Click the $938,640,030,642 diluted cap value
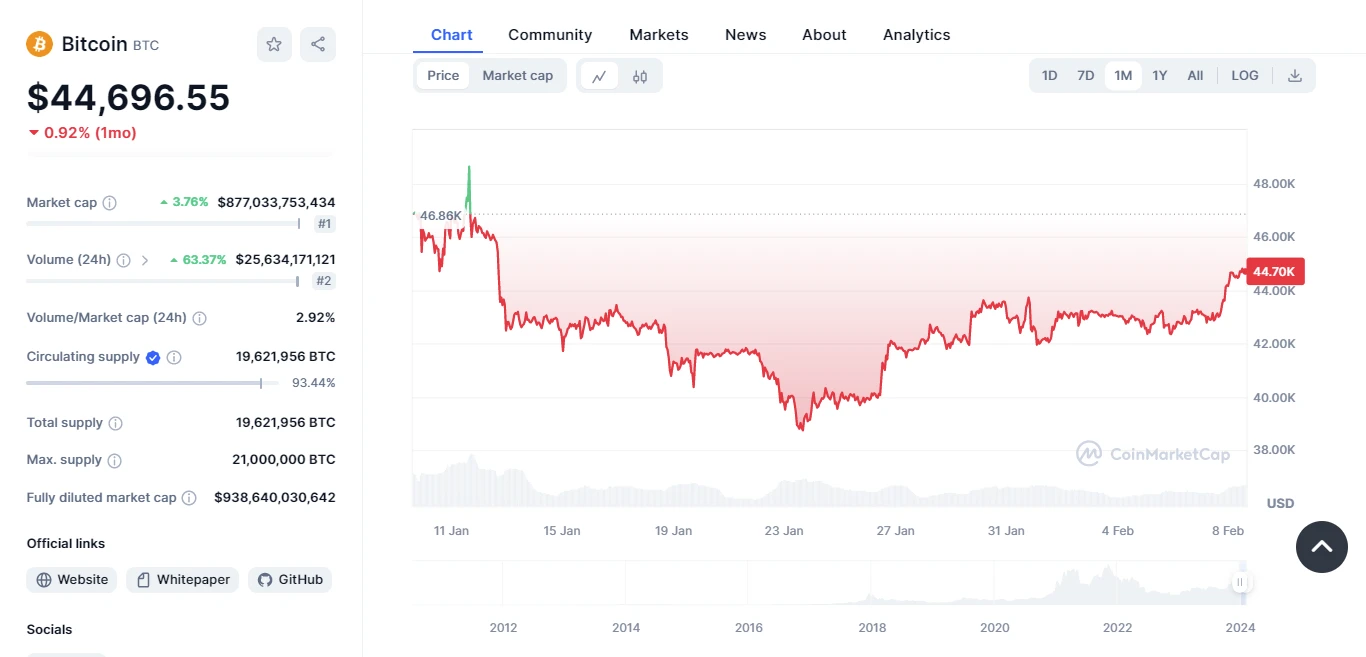 click(x=275, y=497)
